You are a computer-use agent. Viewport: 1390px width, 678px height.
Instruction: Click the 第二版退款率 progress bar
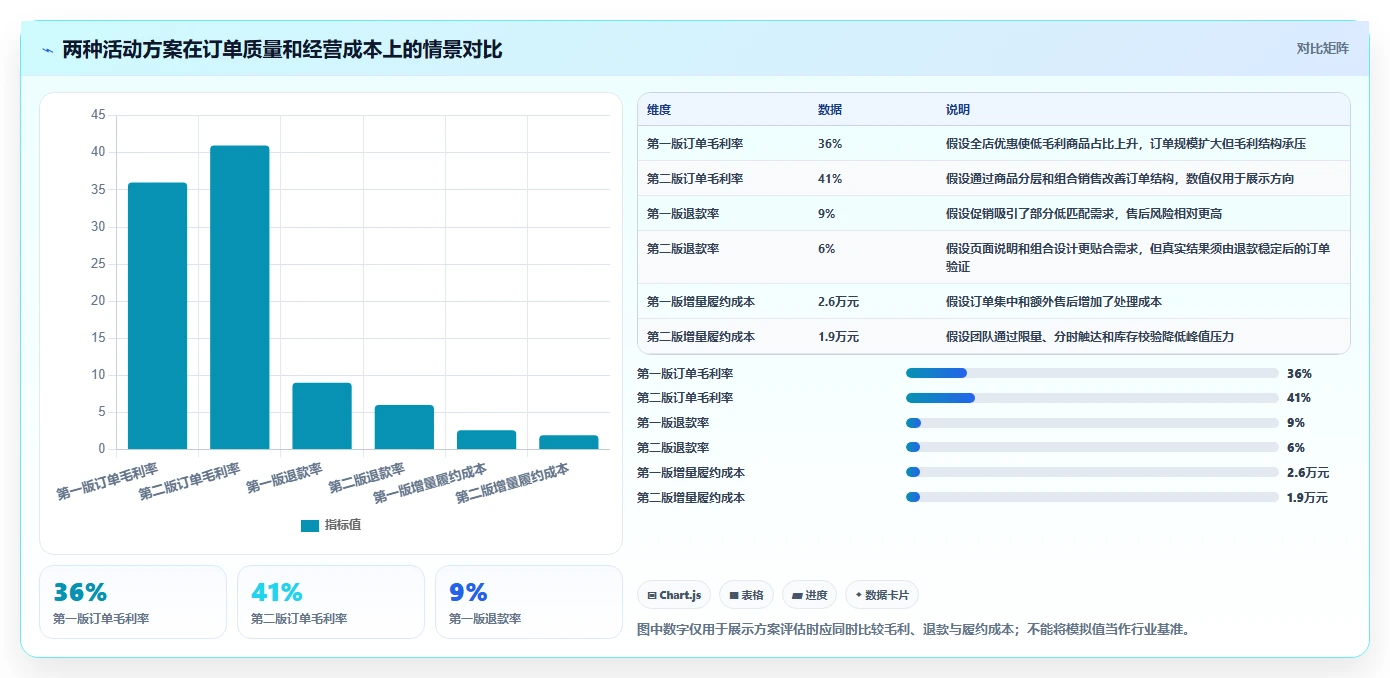pos(1092,447)
